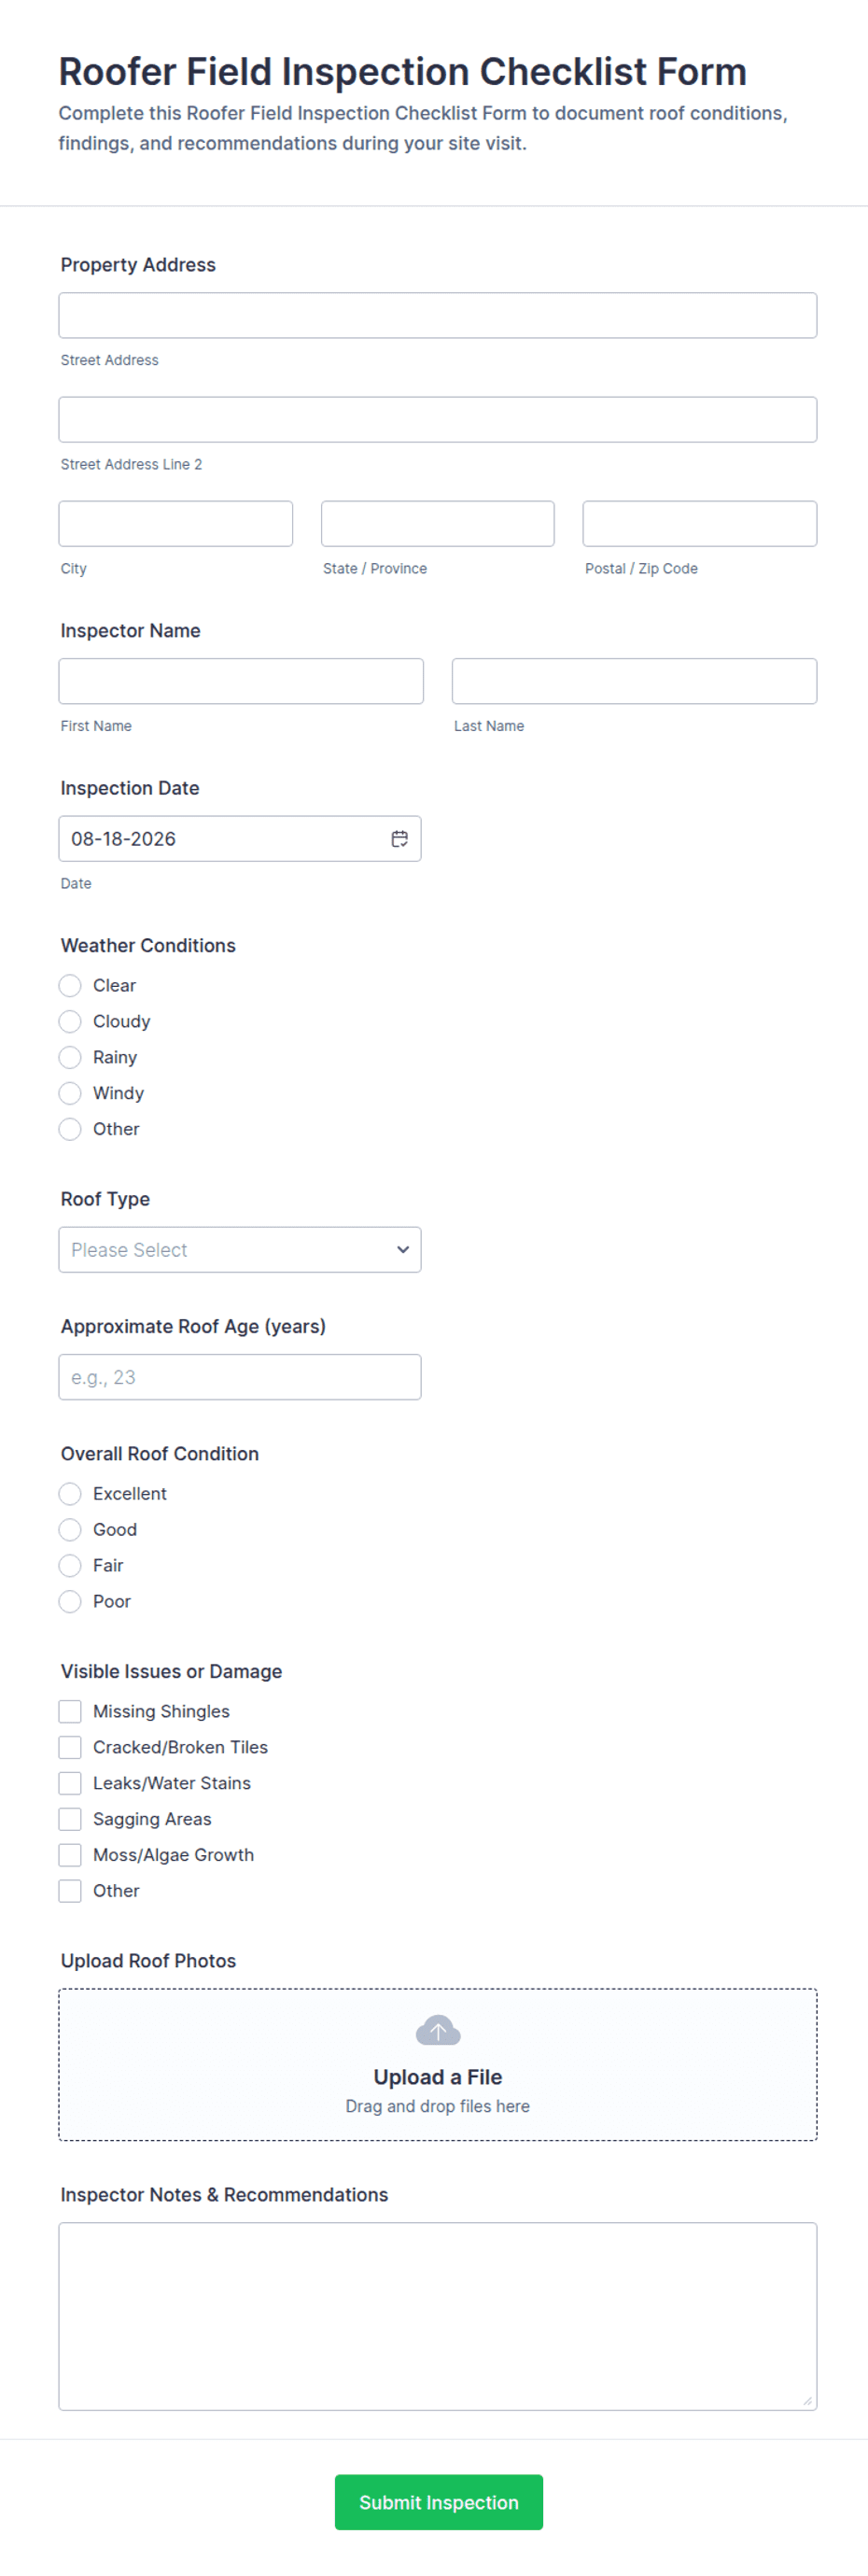Click the Postal / Zip Code field
Image resolution: width=868 pixels, height=2576 pixels.
[700, 523]
